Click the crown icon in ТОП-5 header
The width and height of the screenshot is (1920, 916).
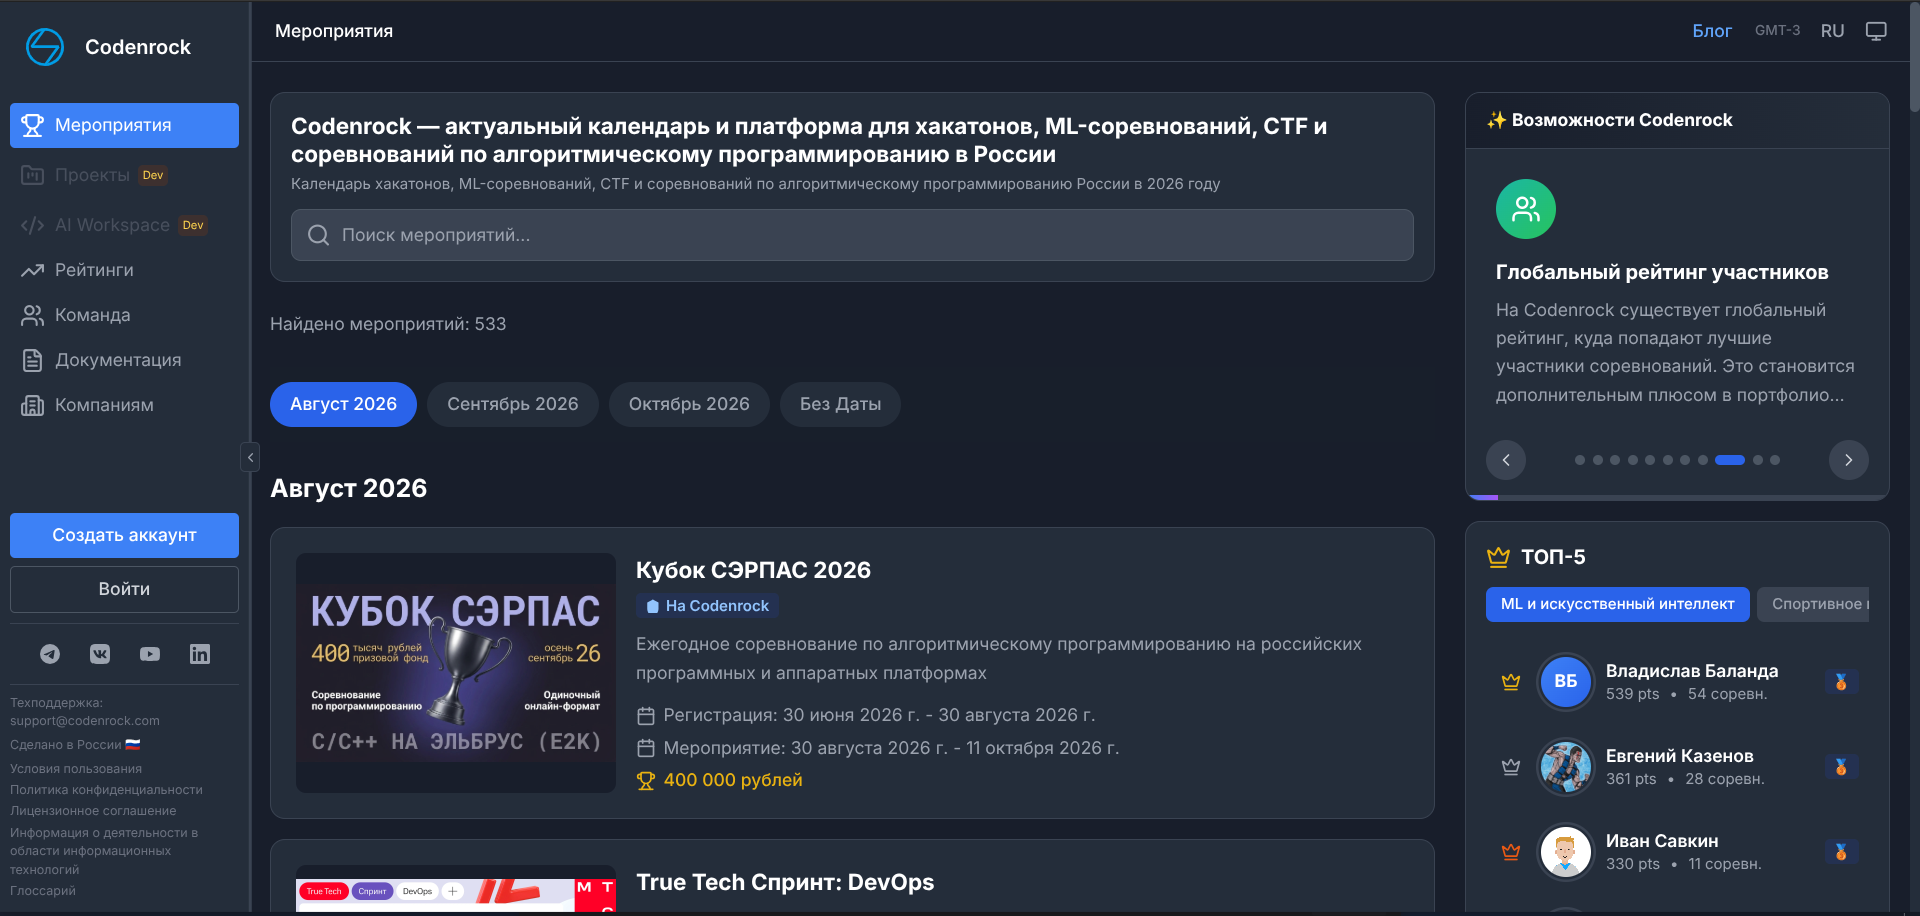coord(1498,557)
